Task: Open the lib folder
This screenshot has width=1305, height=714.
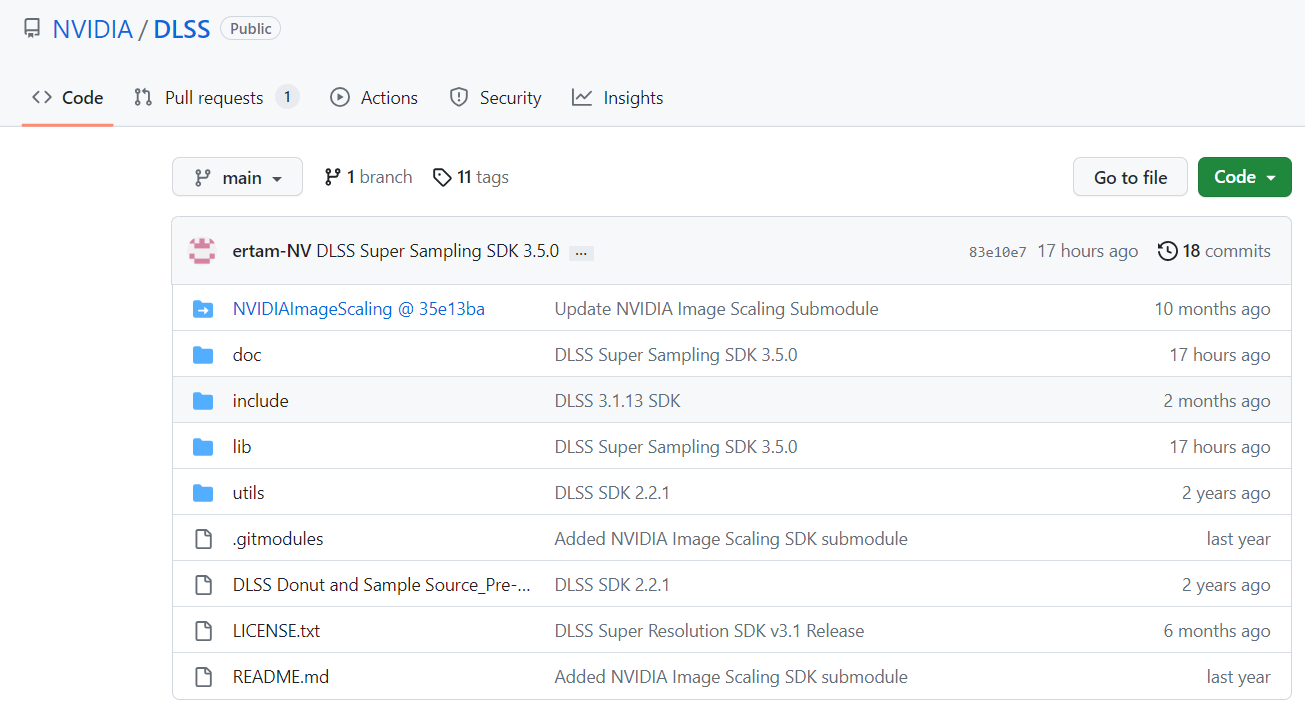Action: [242, 447]
